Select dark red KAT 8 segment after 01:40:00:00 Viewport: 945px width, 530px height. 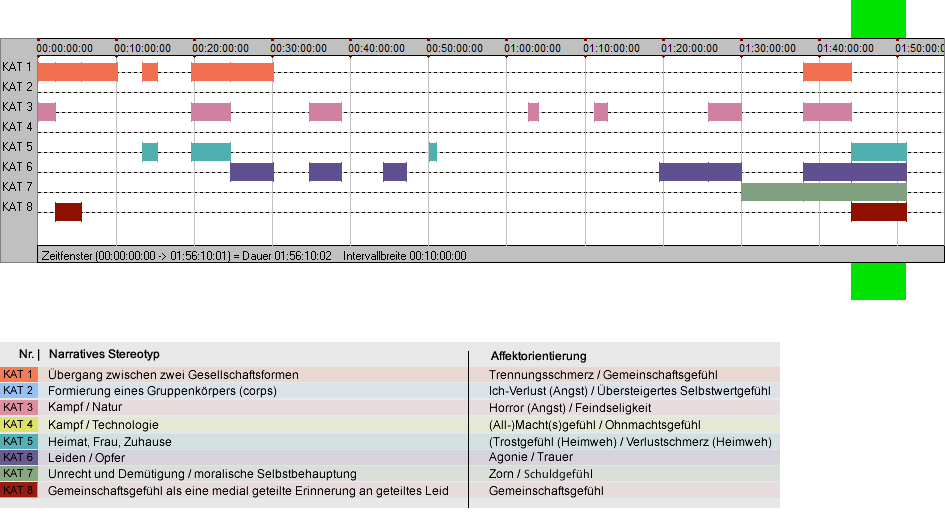click(x=879, y=212)
